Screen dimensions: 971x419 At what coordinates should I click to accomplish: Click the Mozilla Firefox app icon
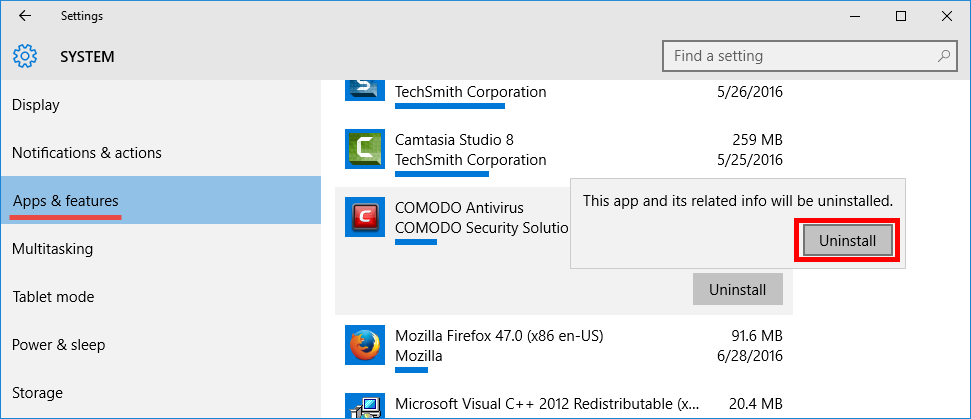364,345
